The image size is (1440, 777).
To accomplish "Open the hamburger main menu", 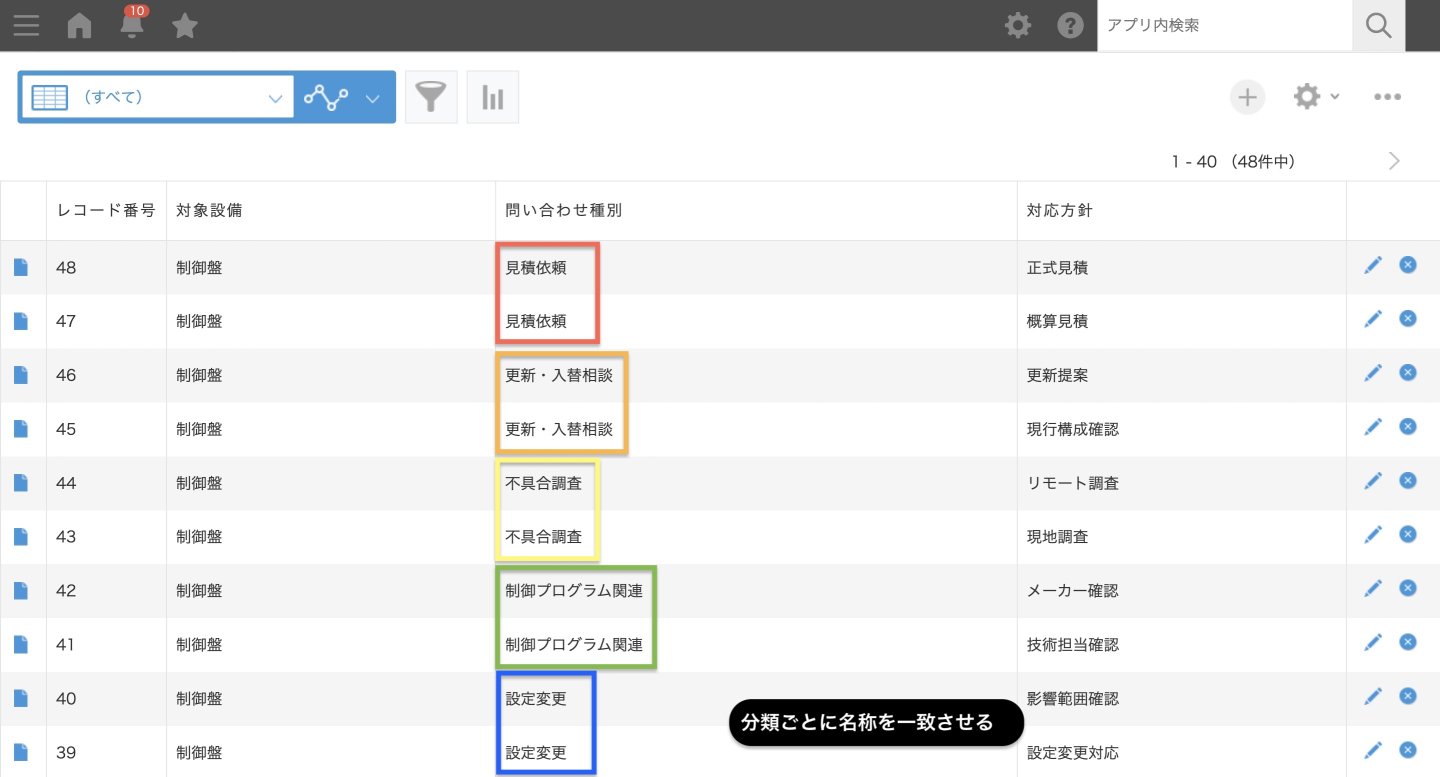I will (26, 25).
